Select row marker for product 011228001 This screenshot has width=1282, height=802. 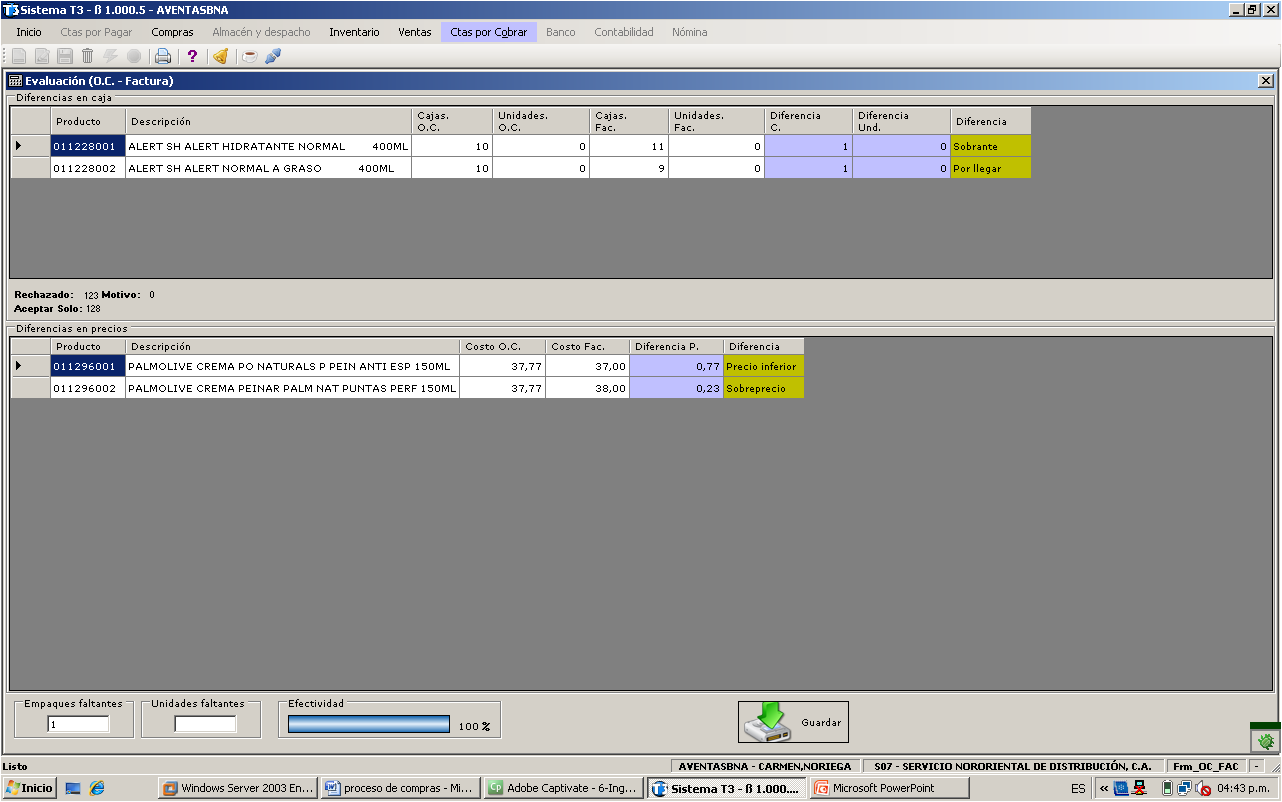tap(30, 146)
